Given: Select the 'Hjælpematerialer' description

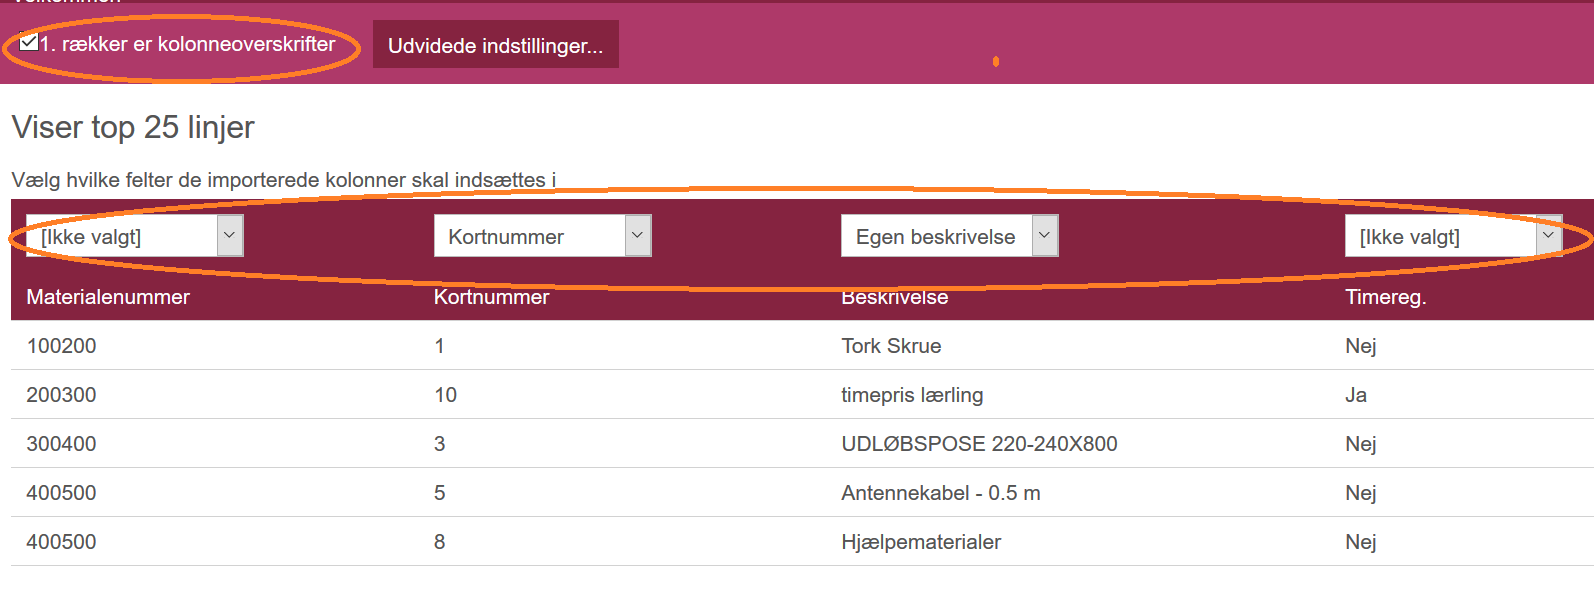Looking at the screenshot, I should click(x=921, y=542).
